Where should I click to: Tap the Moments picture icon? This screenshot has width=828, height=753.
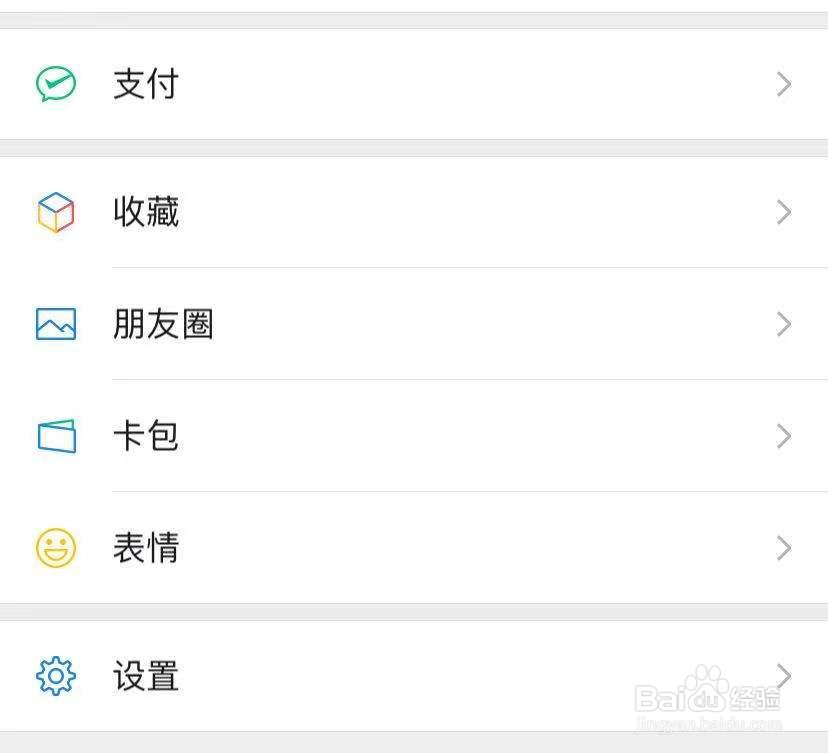[x=55, y=324]
